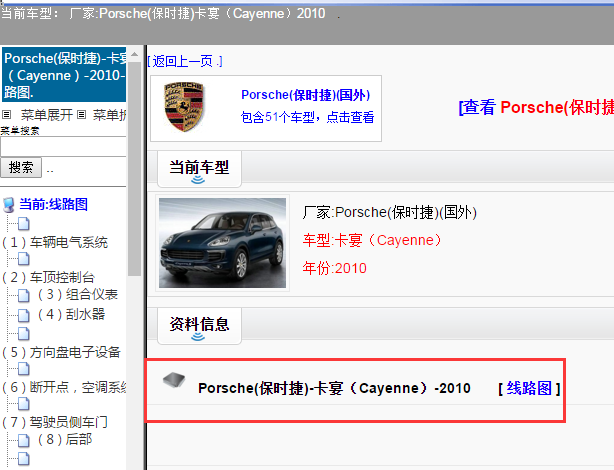Open Porsche(保时捷)(国外) brand link

pos(305,95)
